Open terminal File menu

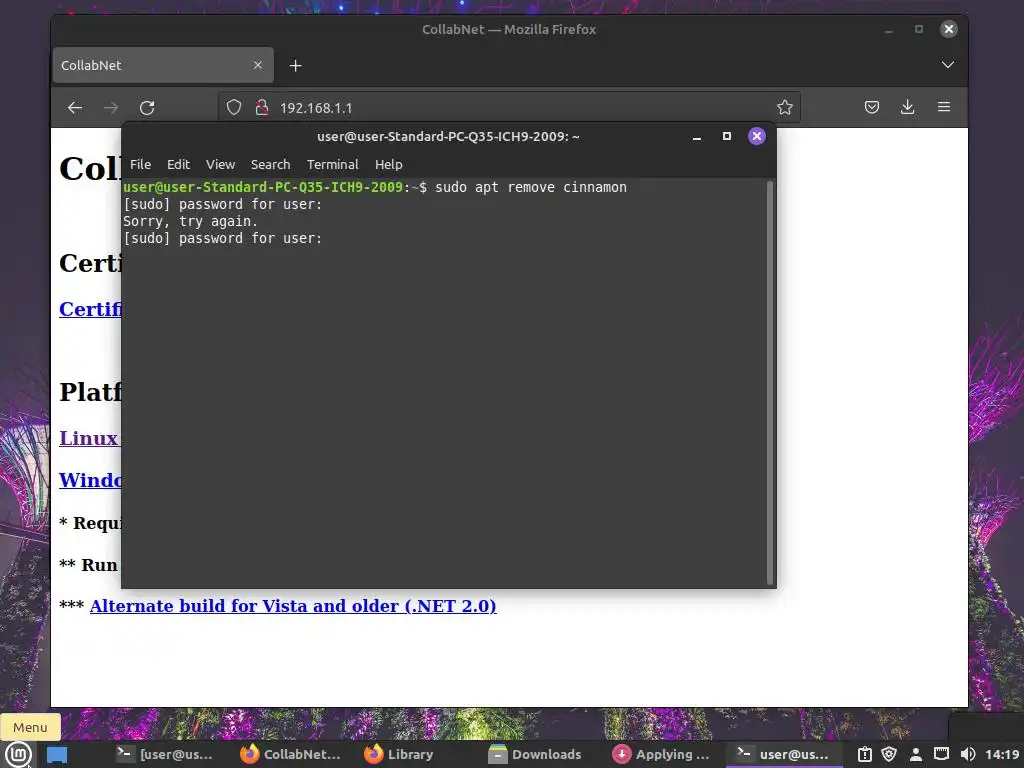[x=140, y=165]
